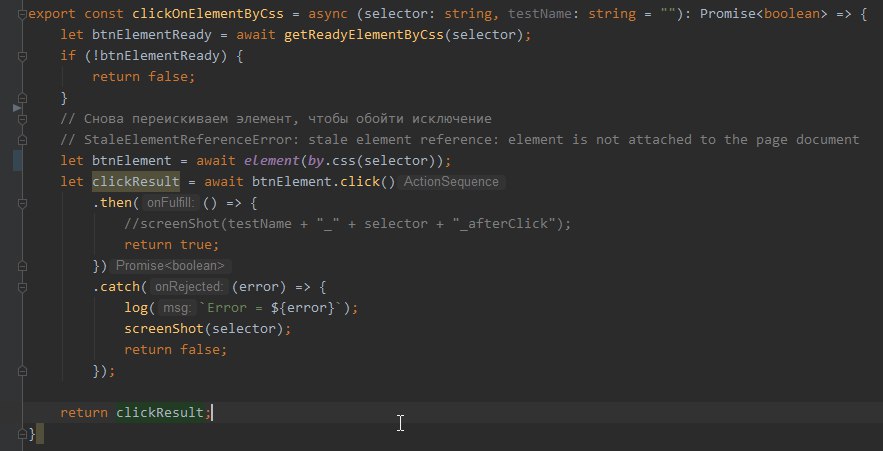Click clickResult in the final return statement

[x=160, y=413]
